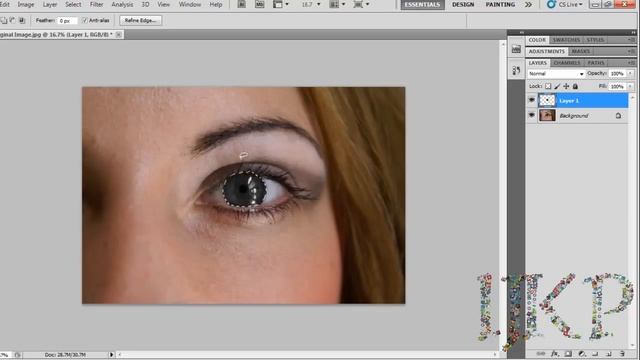Open the 3D menu
The height and width of the screenshot is (360, 640).
[145, 4]
